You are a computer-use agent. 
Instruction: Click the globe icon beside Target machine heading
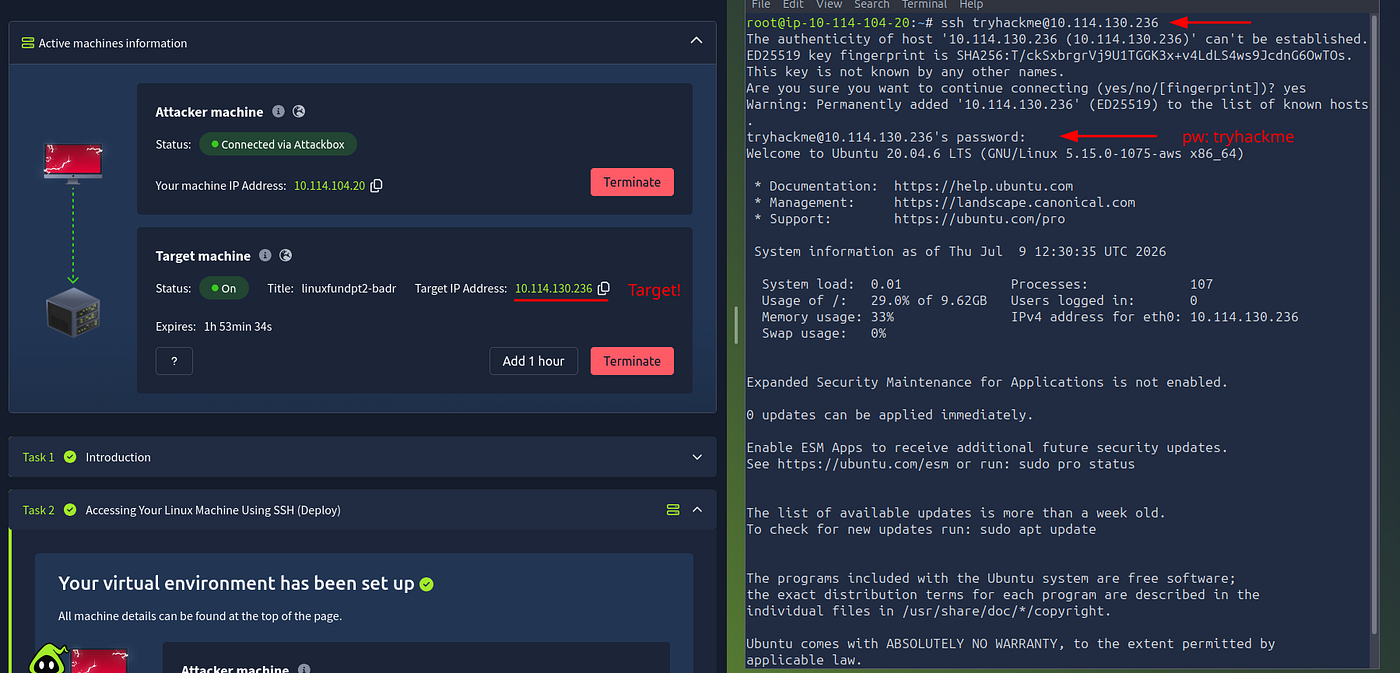(x=285, y=256)
